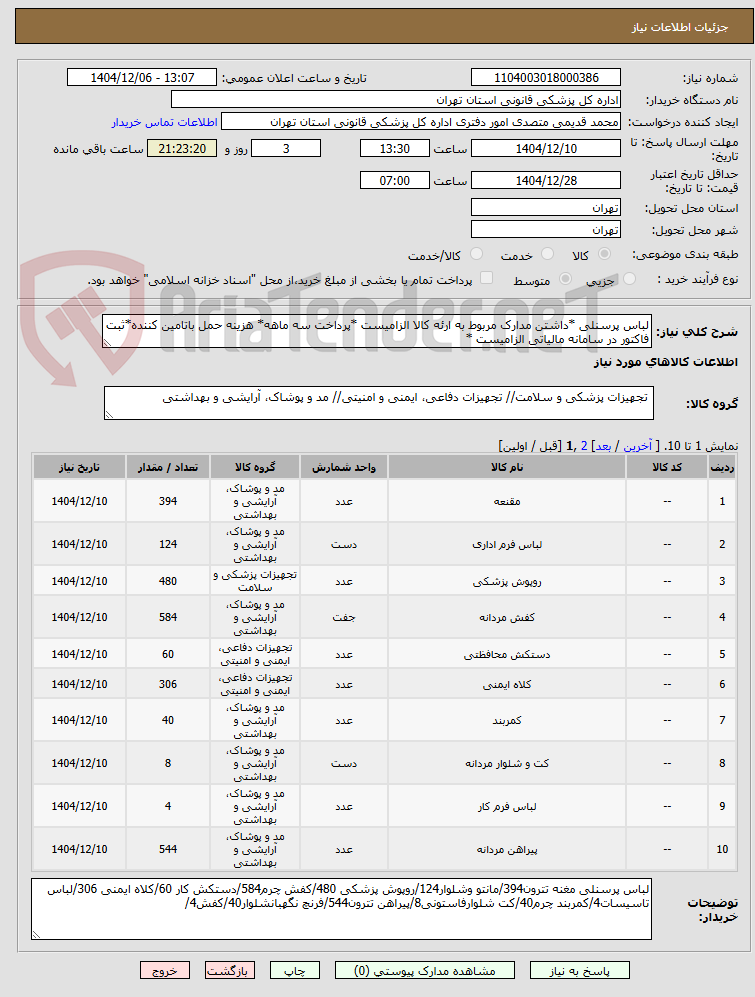
Task: Select the جزیی purchase type radio
Action: (629, 279)
